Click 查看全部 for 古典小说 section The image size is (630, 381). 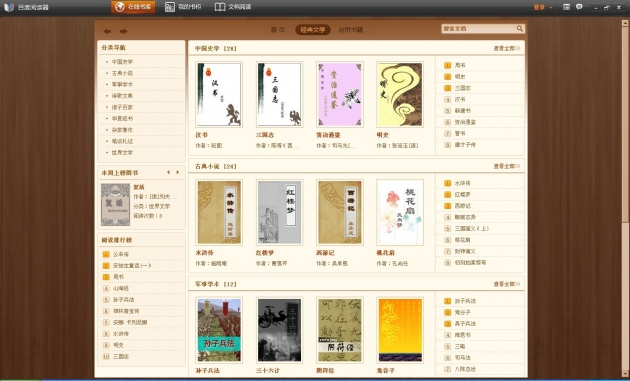pyautogui.click(x=507, y=166)
